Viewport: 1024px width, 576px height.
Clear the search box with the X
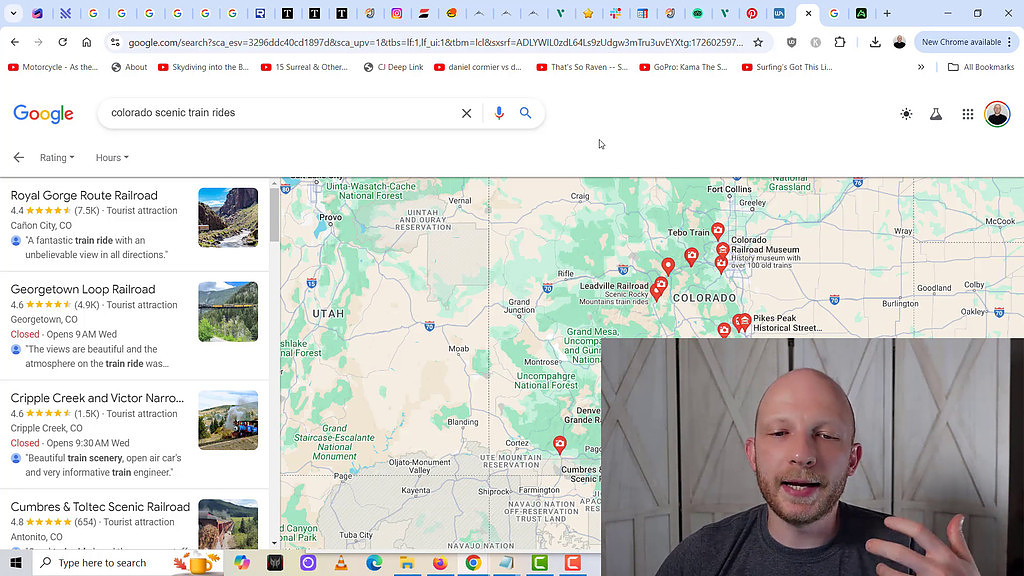[x=466, y=113]
